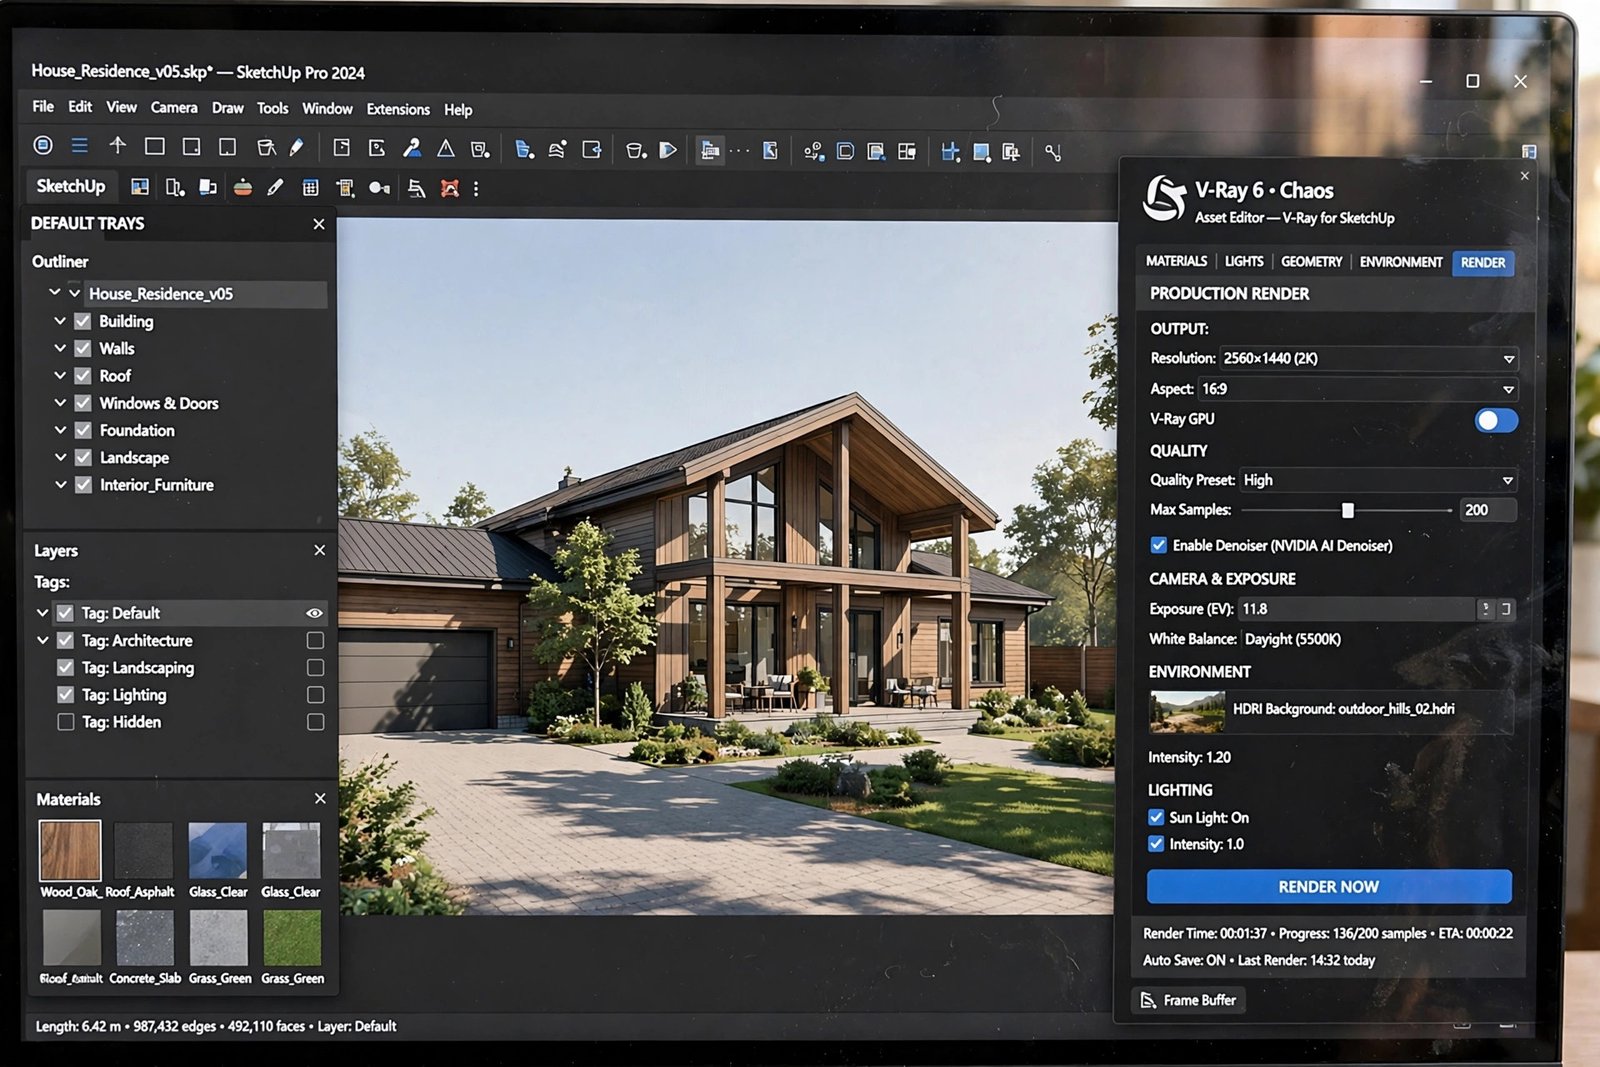Switch to the LIGHTS tab
The height and width of the screenshot is (1067, 1600).
coord(1244,261)
